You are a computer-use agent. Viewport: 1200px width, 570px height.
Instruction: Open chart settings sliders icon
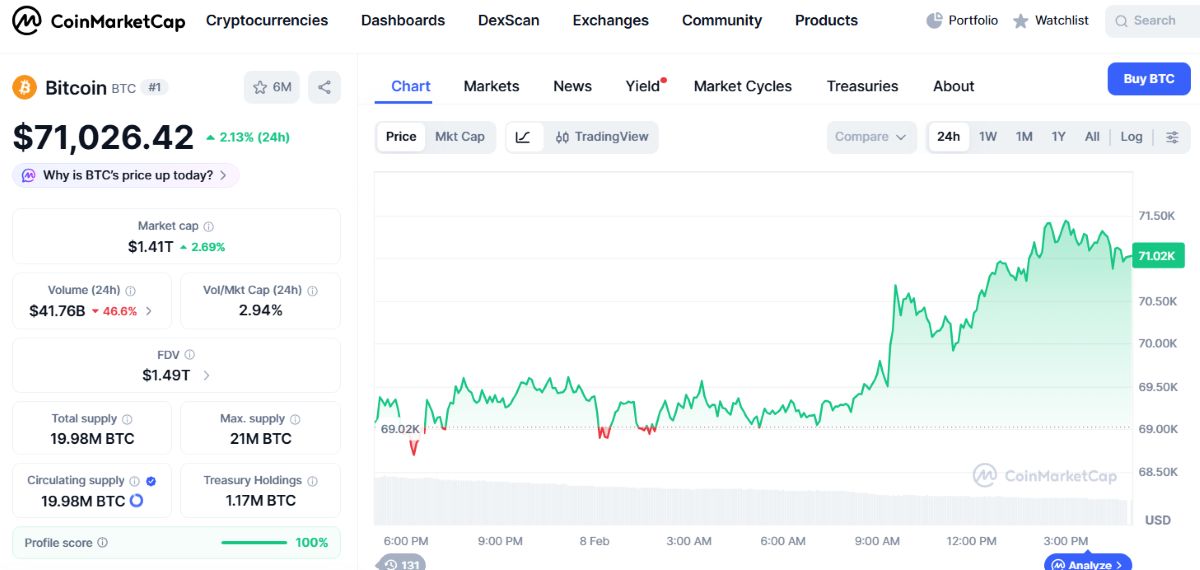pos(1172,137)
